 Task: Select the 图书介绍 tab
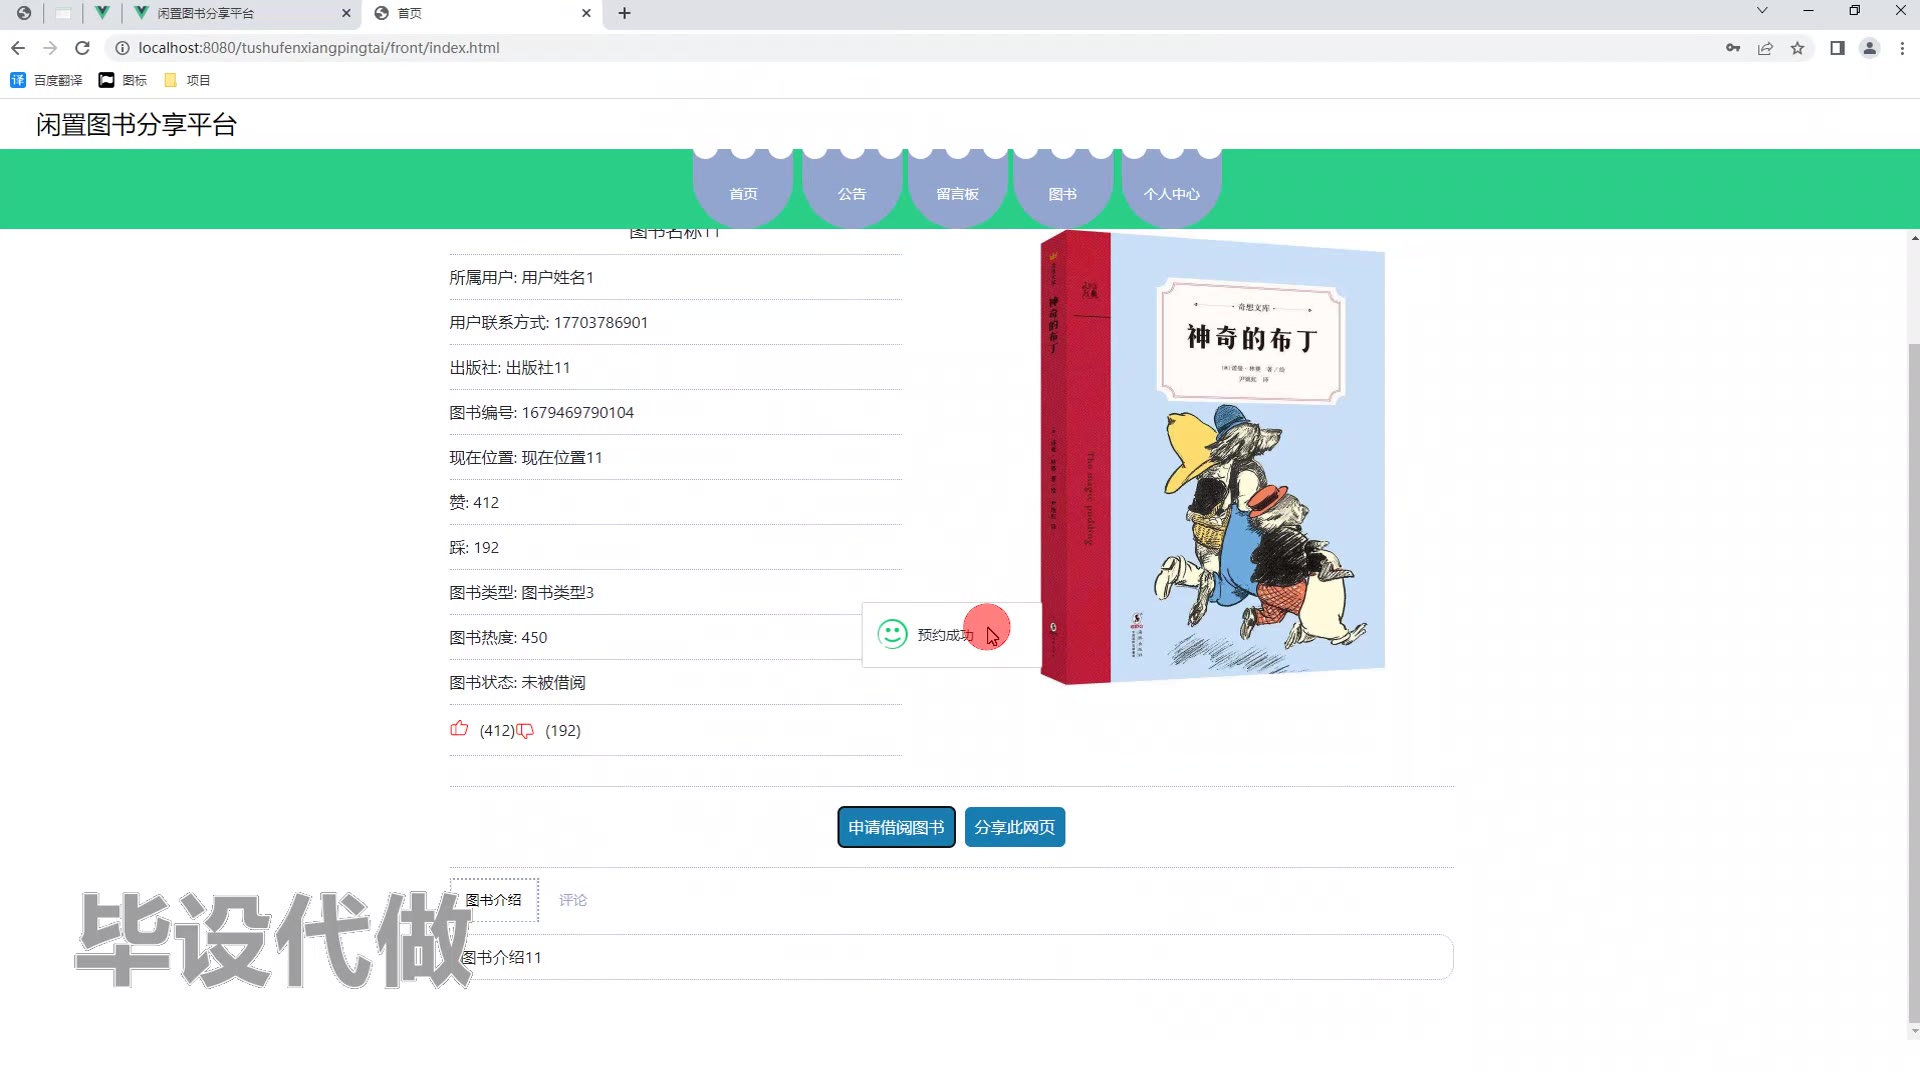[494, 900]
